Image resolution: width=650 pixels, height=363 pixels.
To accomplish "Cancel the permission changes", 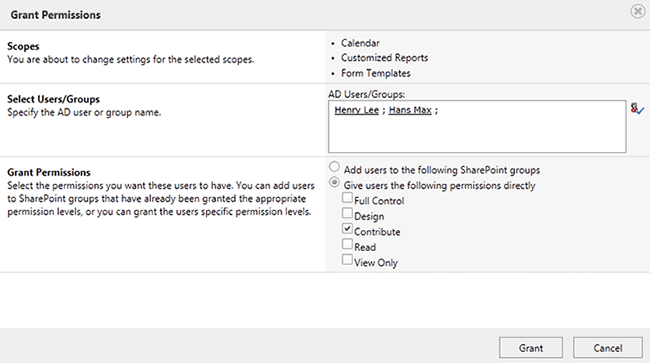I will [x=608, y=348].
